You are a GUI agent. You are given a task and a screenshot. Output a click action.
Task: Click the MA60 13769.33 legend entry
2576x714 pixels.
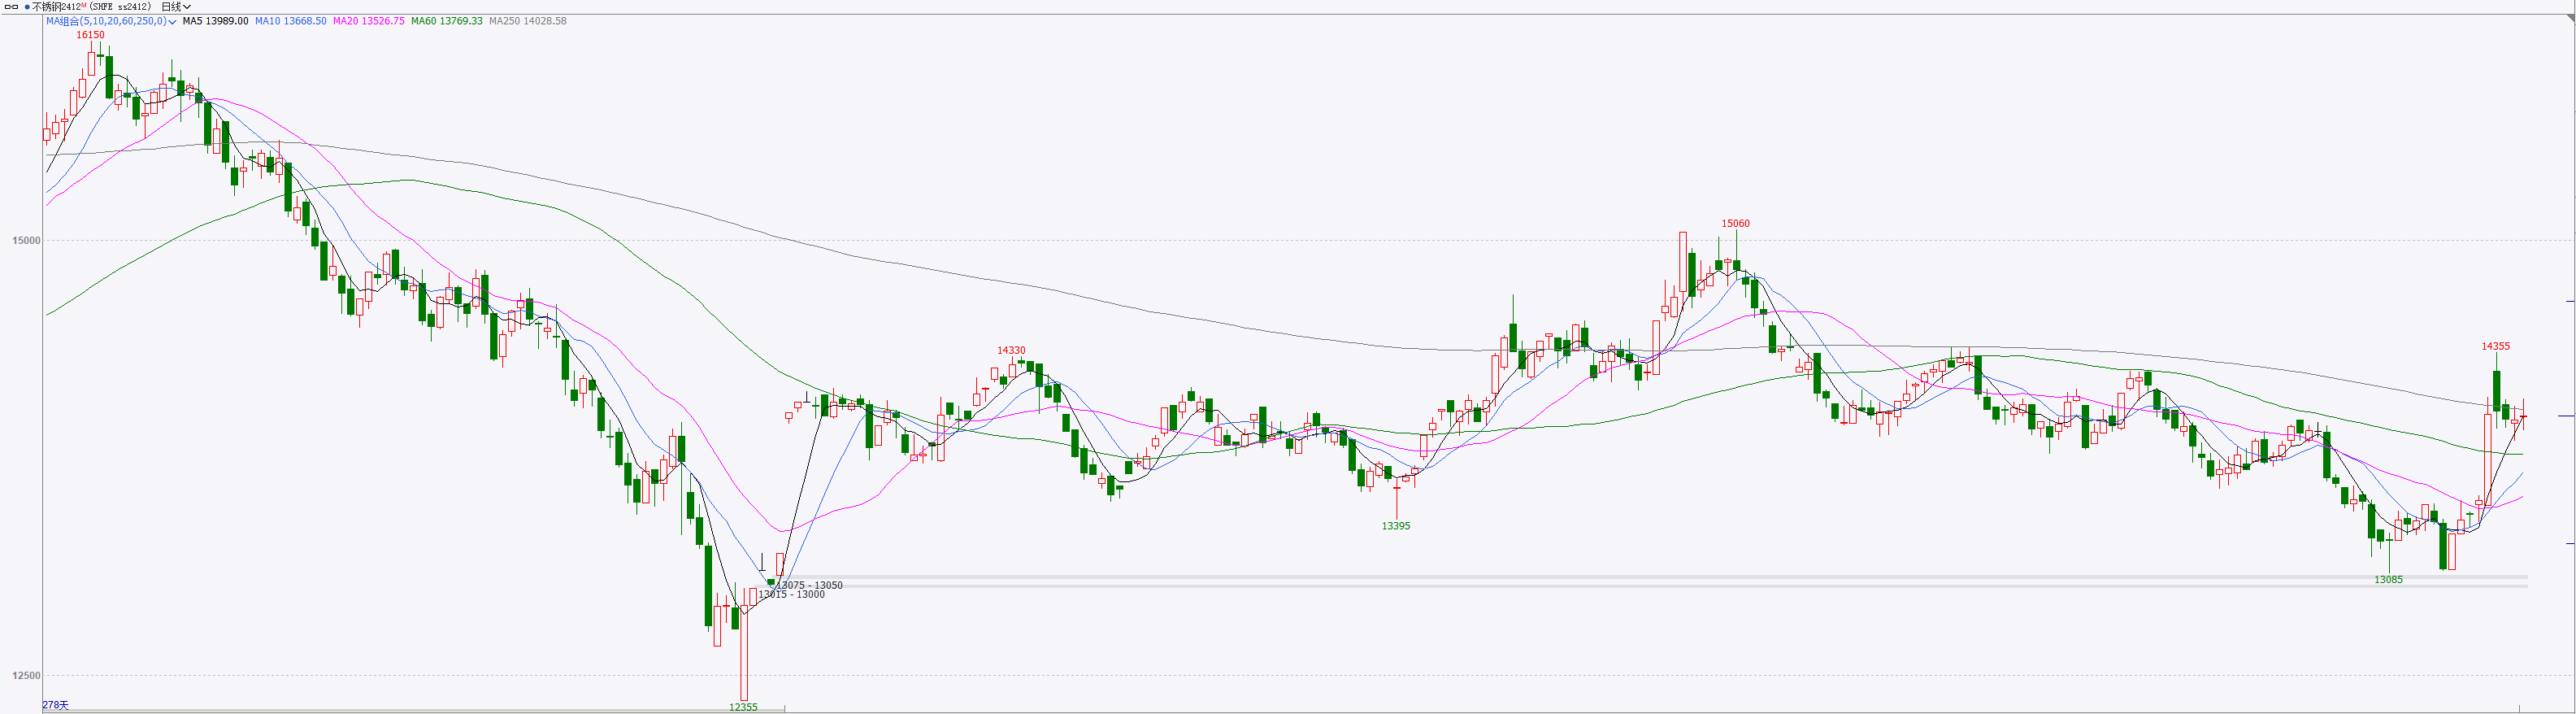446,21
